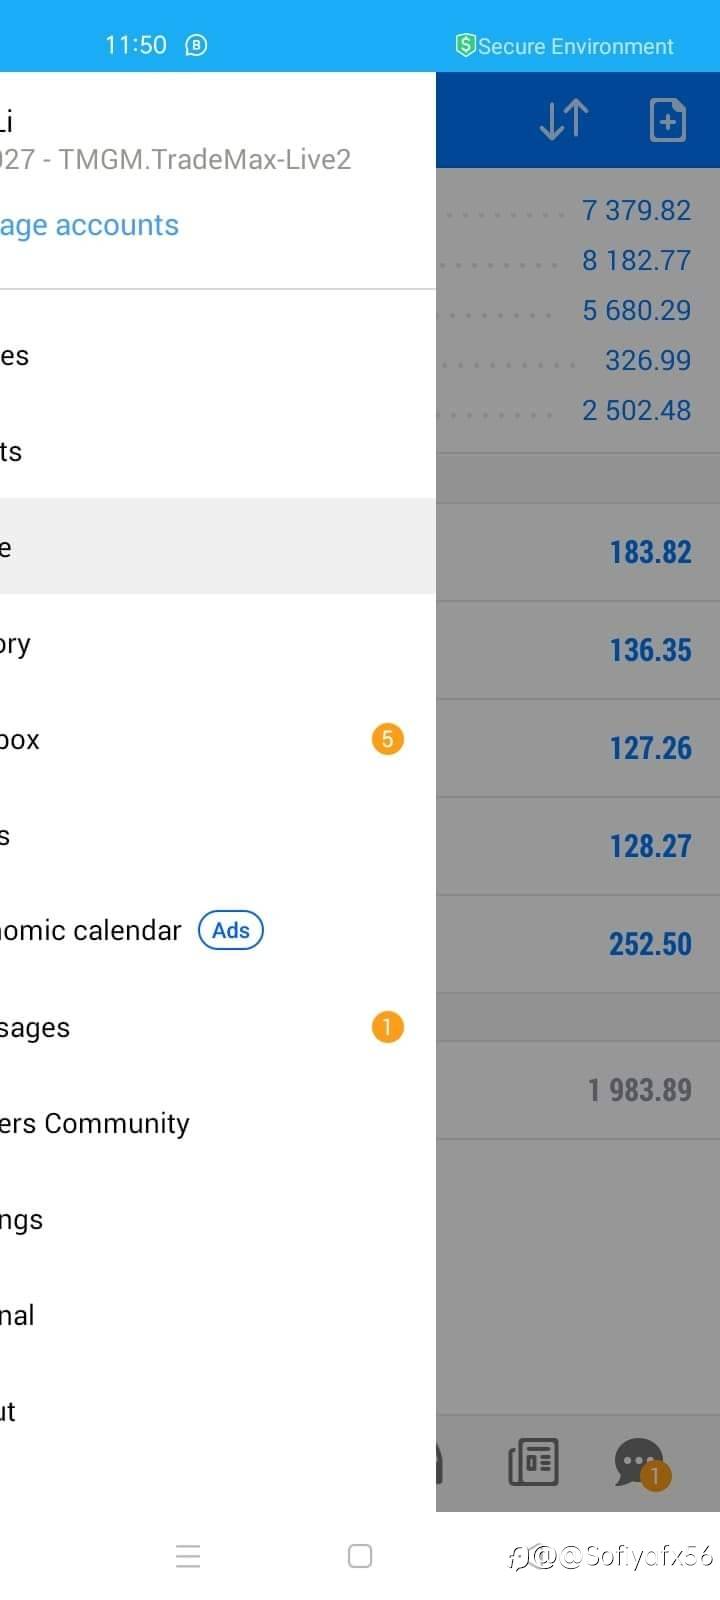Tap the TMGM.TradeMax-Live2 account header
This screenshot has width=720, height=1600.
click(x=176, y=160)
